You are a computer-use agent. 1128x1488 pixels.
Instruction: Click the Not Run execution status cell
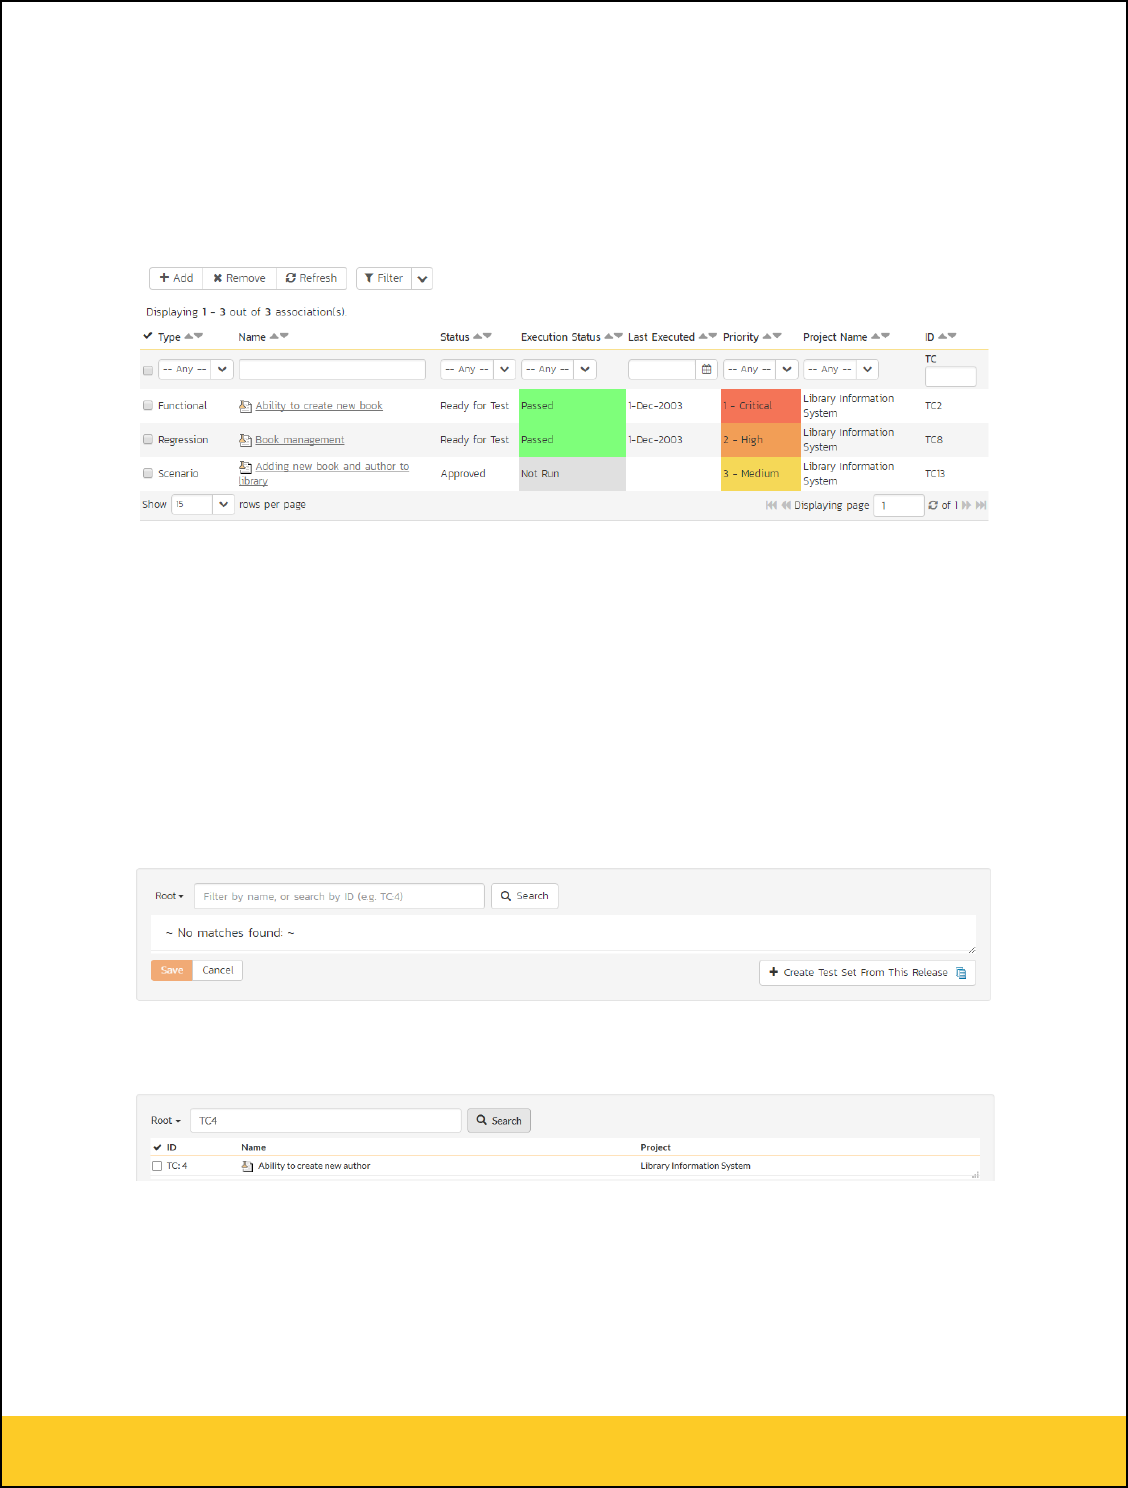[572, 474]
